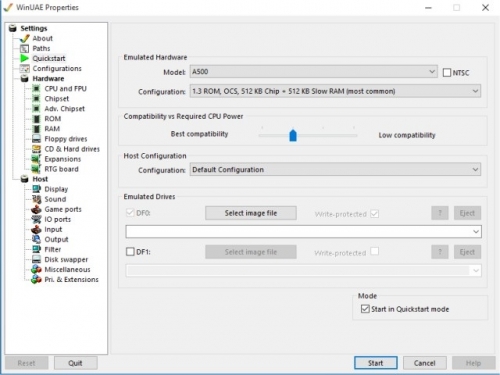Click DF1 Select image file button
Screen dimensions: 500x375
pos(251,252)
